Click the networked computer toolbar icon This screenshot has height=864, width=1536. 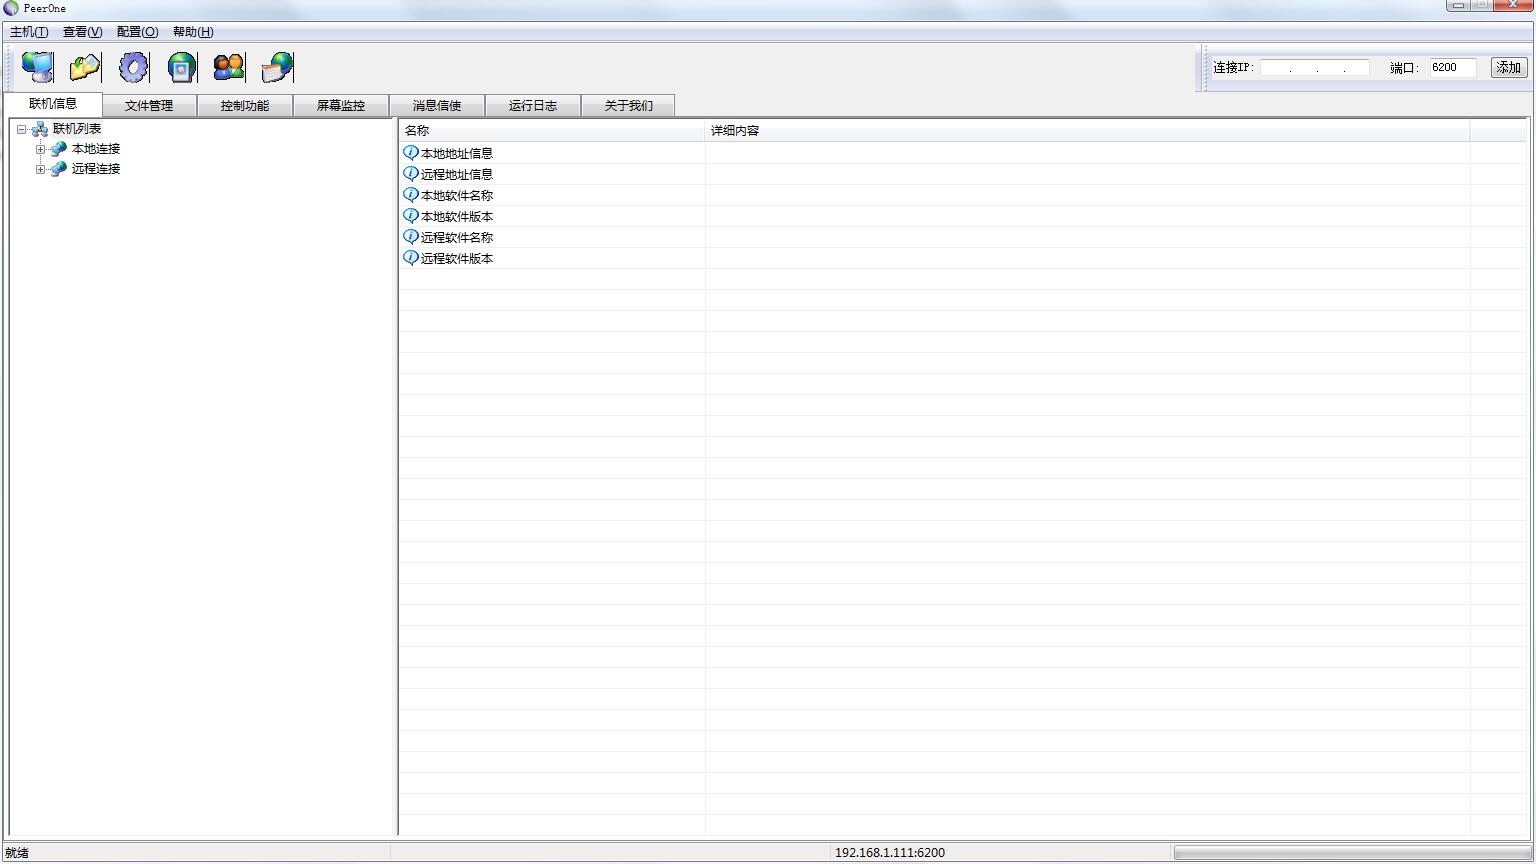(37, 66)
